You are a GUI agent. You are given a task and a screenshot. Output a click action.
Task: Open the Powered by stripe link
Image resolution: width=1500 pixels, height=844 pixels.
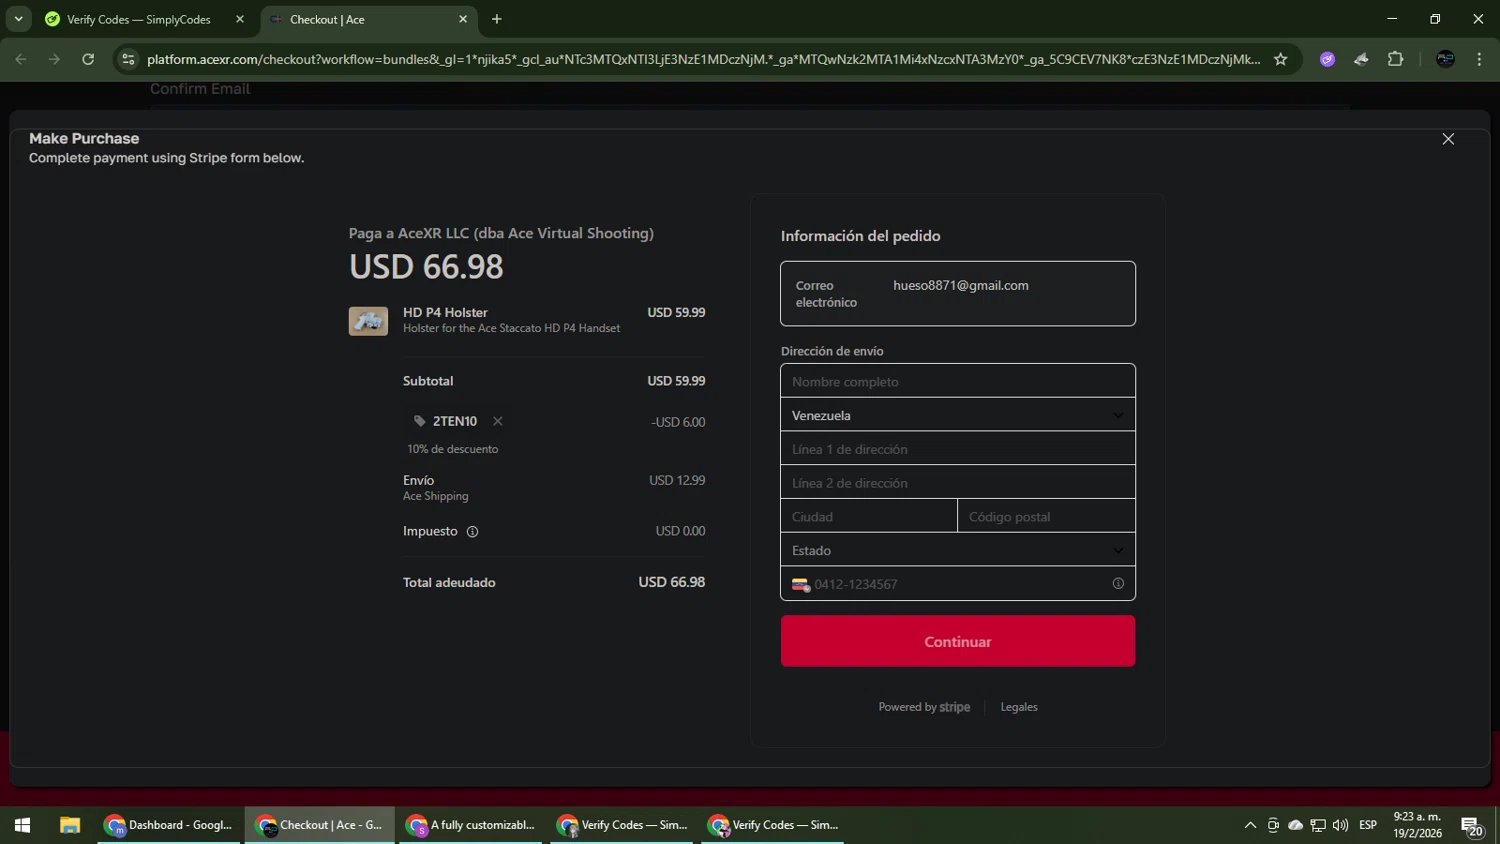924,707
